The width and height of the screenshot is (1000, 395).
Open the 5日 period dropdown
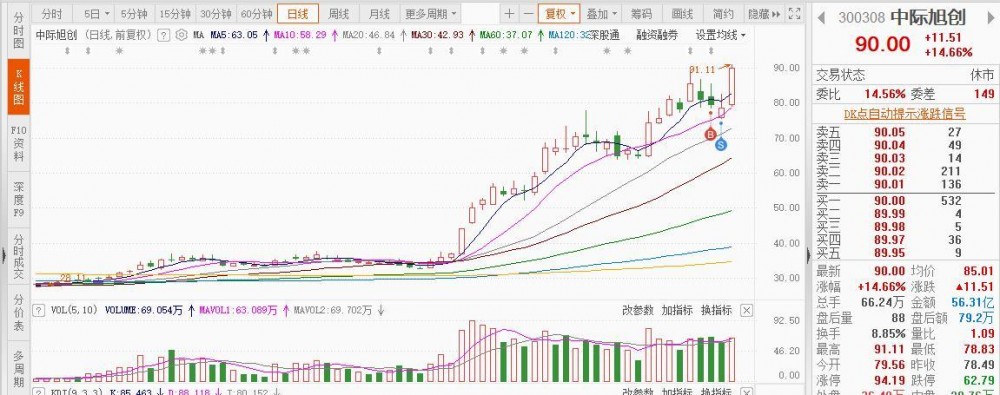coord(96,13)
